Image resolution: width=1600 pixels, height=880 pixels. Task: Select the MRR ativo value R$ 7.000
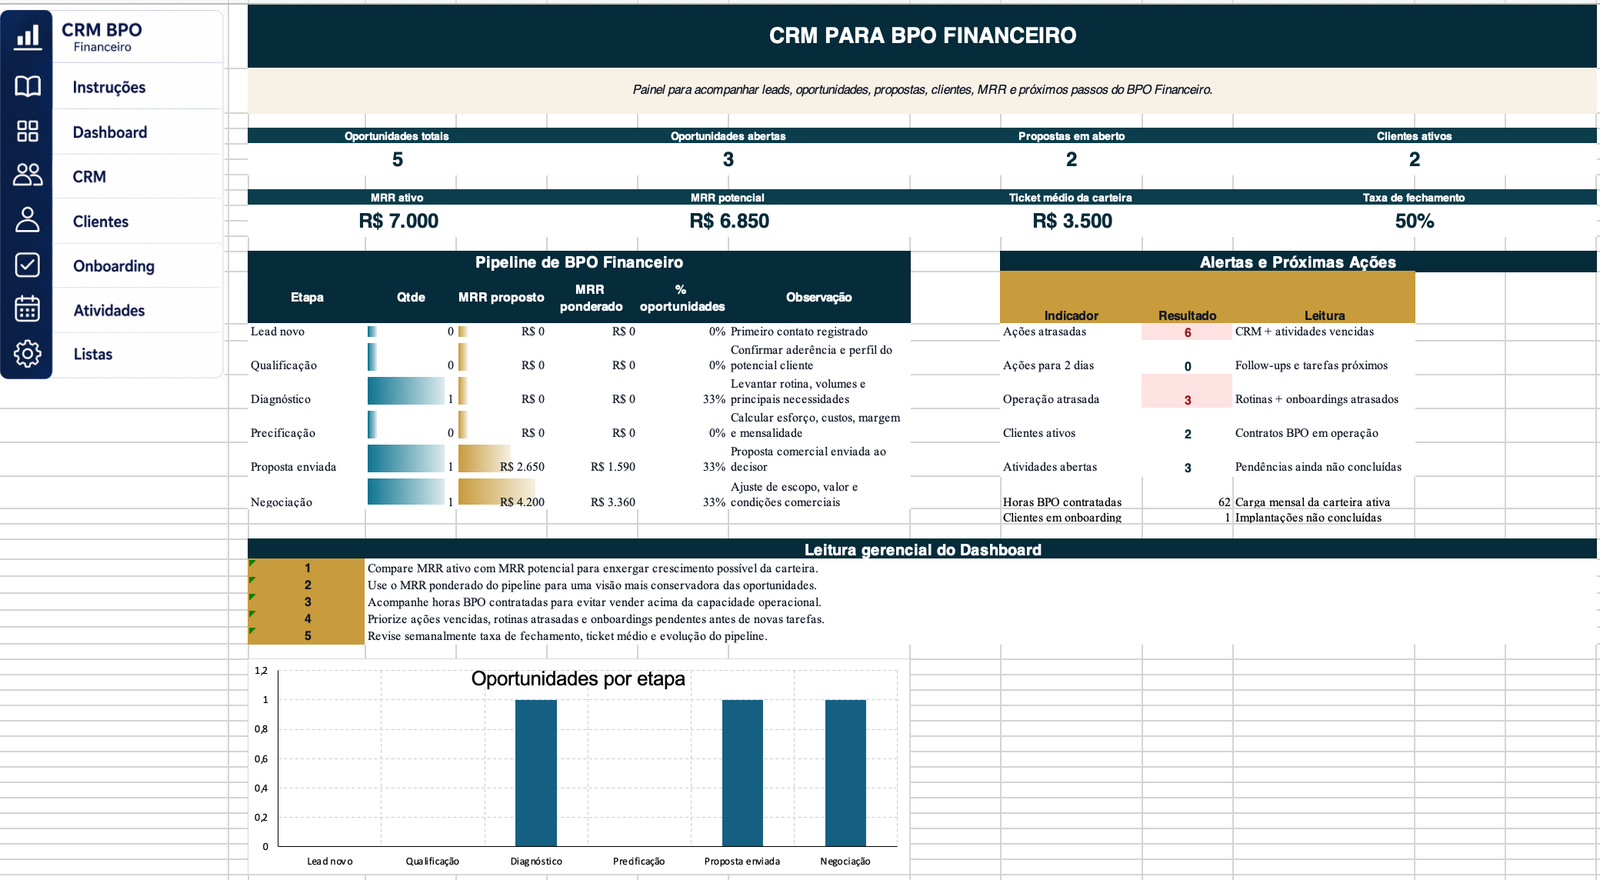[x=398, y=221]
